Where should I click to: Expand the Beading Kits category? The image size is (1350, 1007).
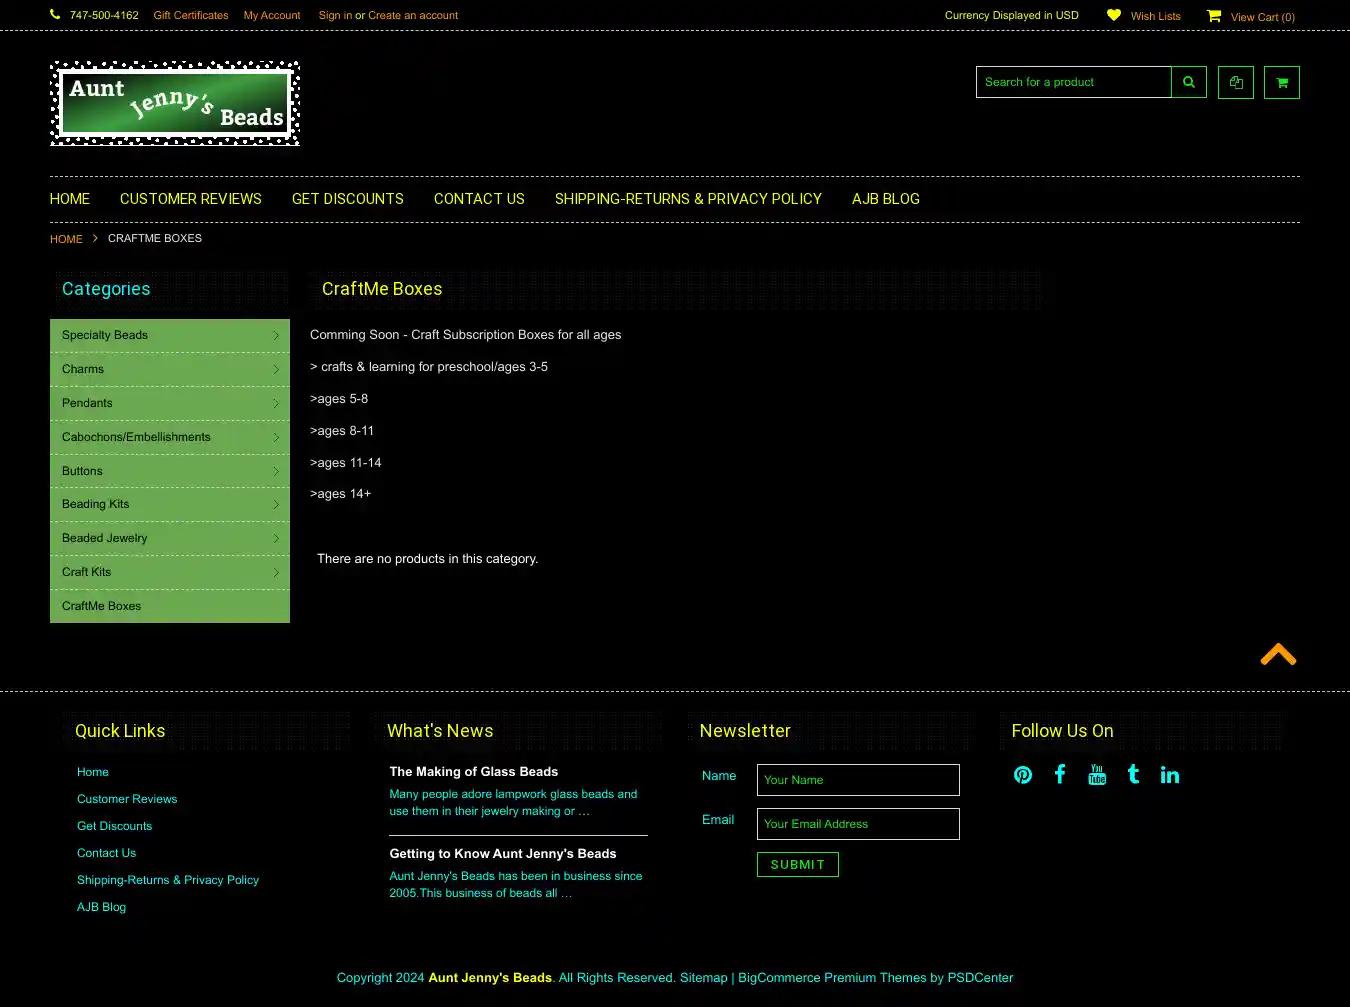click(276, 505)
